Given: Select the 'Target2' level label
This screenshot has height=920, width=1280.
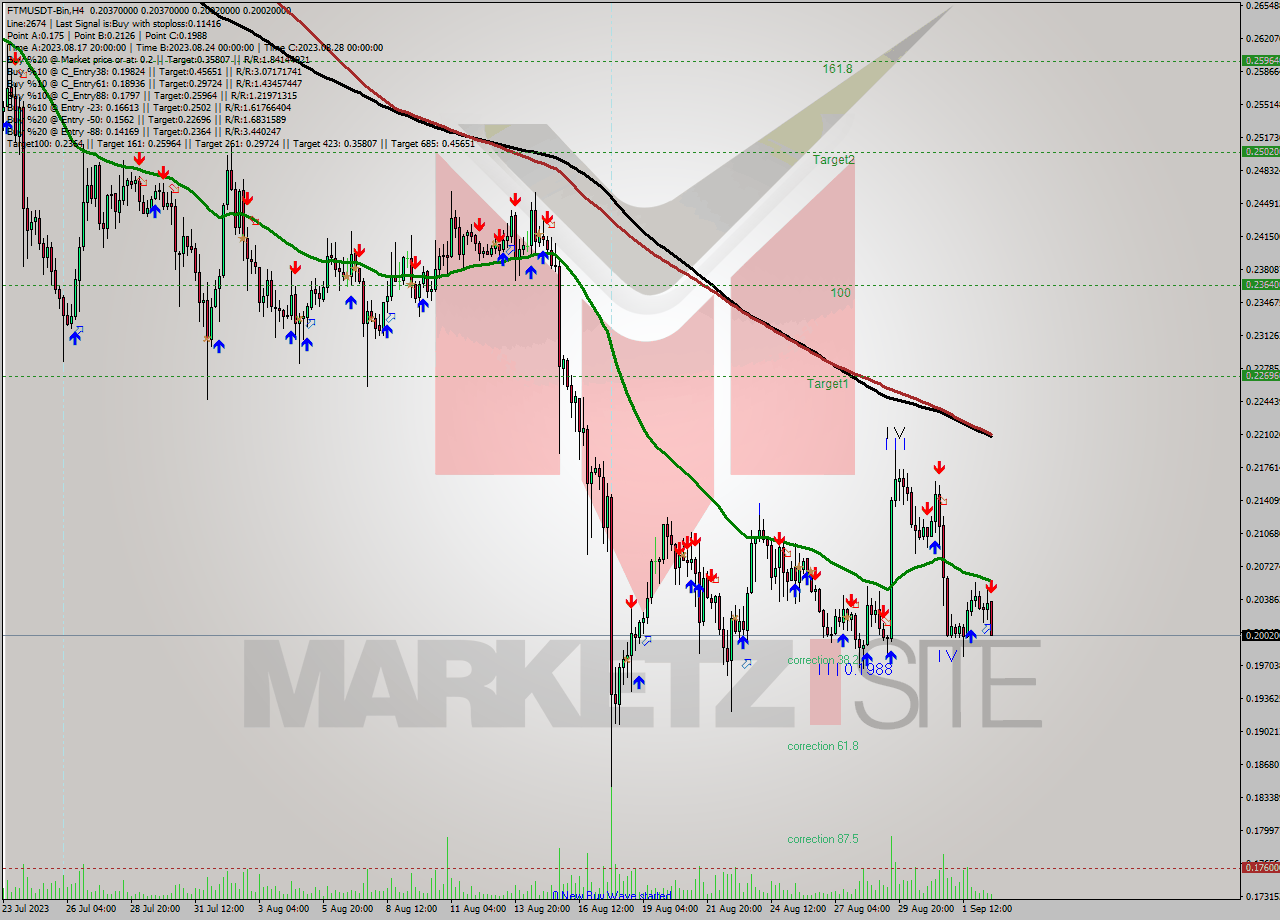Looking at the screenshot, I should pyautogui.click(x=833, y=159).
